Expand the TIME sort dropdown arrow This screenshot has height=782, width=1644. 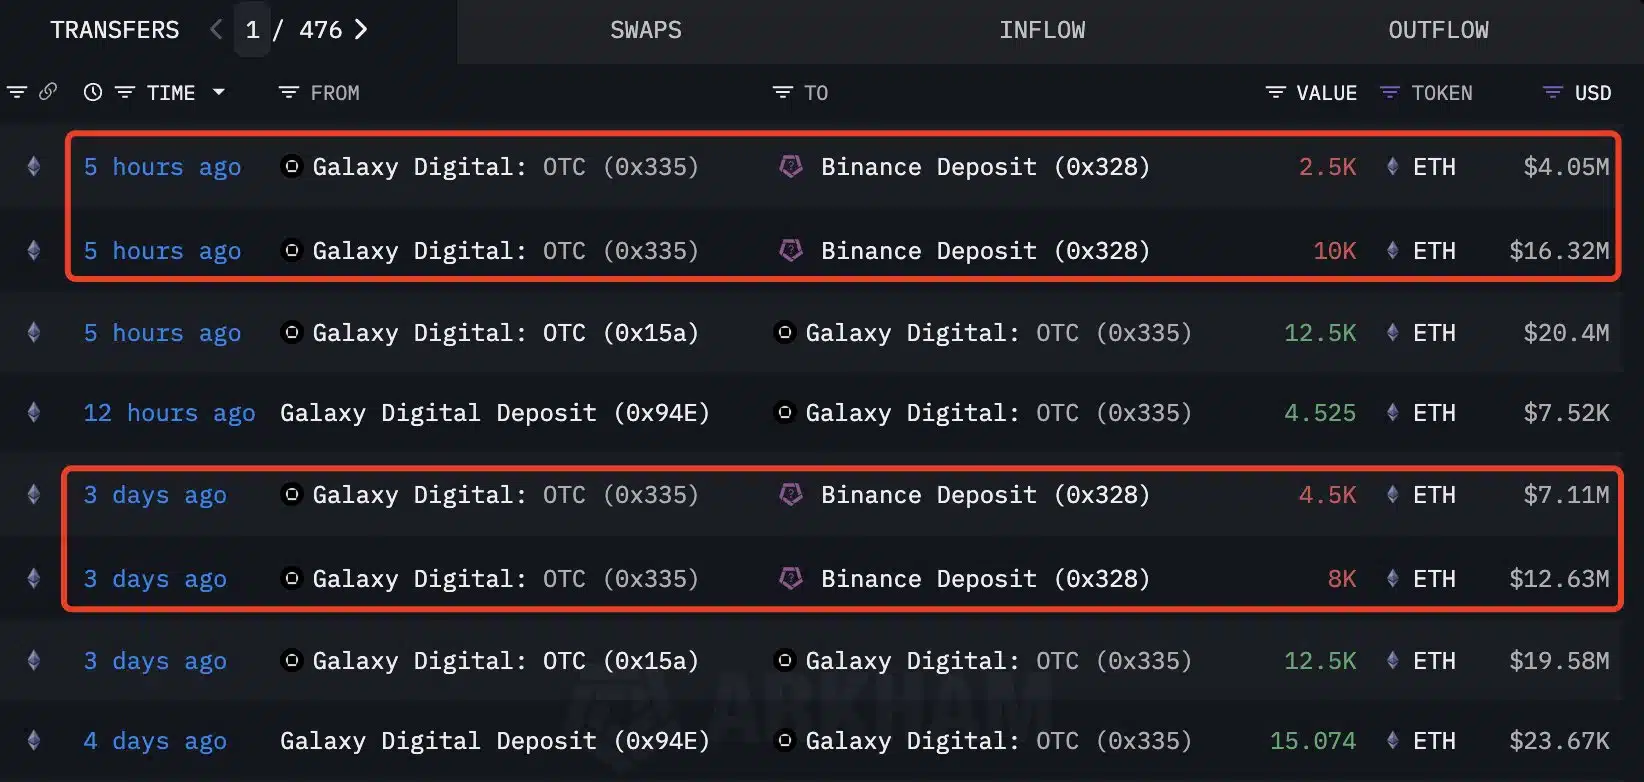(219, 92)
